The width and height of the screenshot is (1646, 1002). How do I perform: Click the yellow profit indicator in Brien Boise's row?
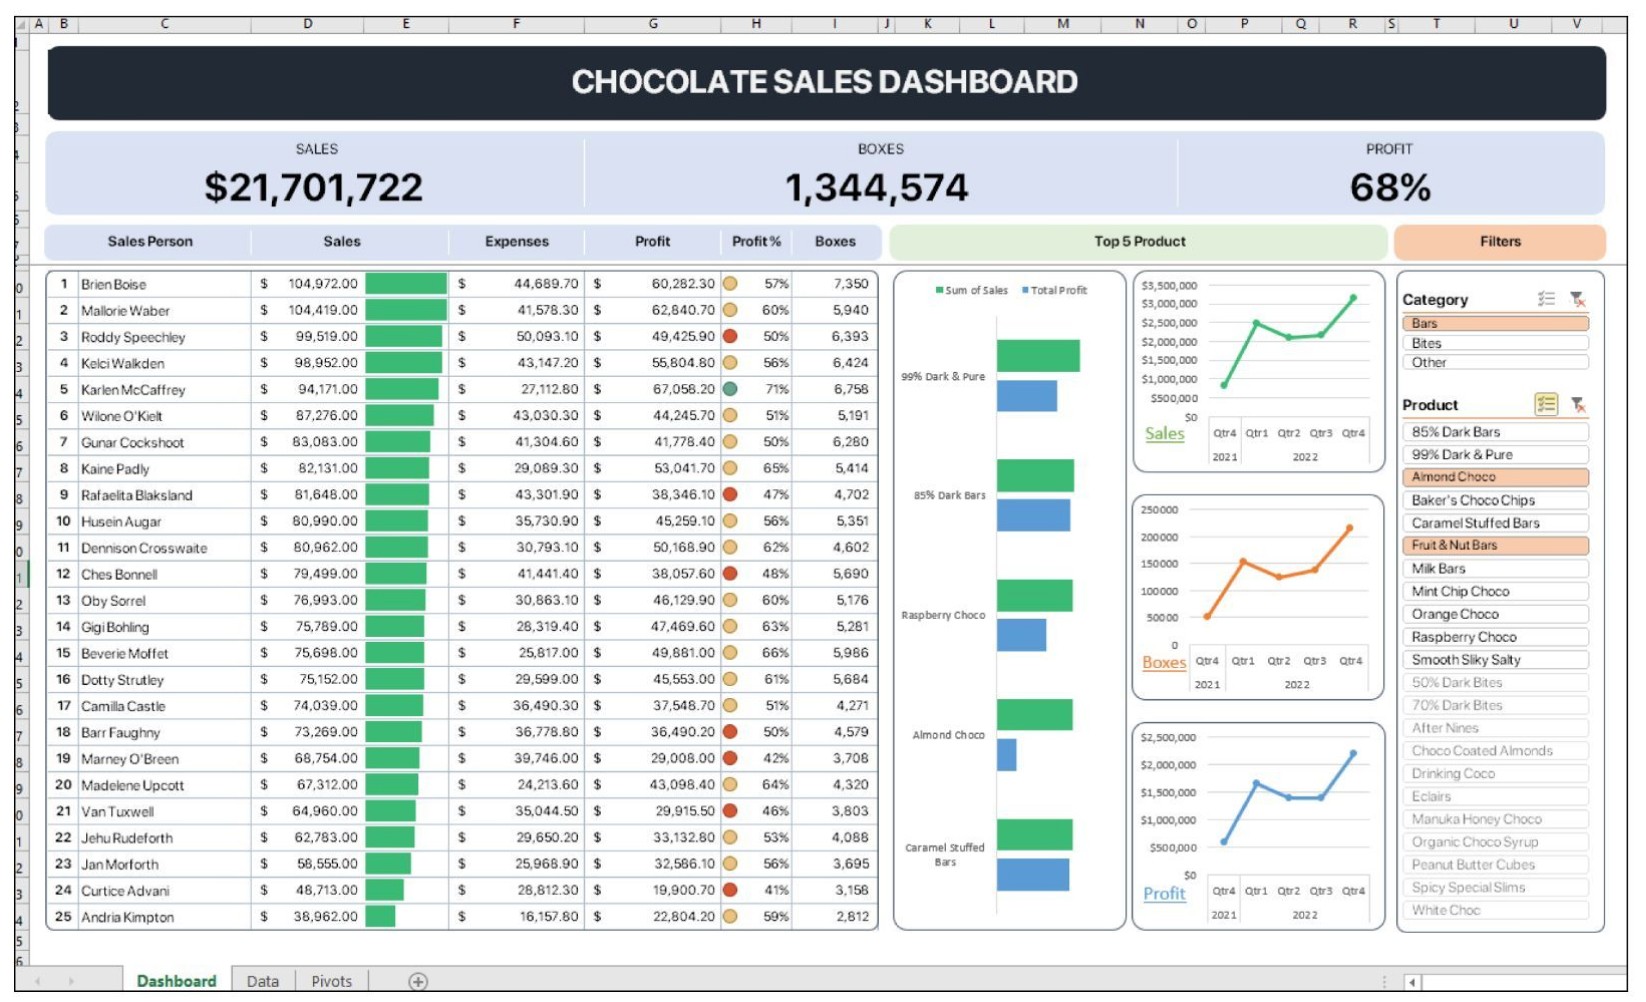click(730, 284)
